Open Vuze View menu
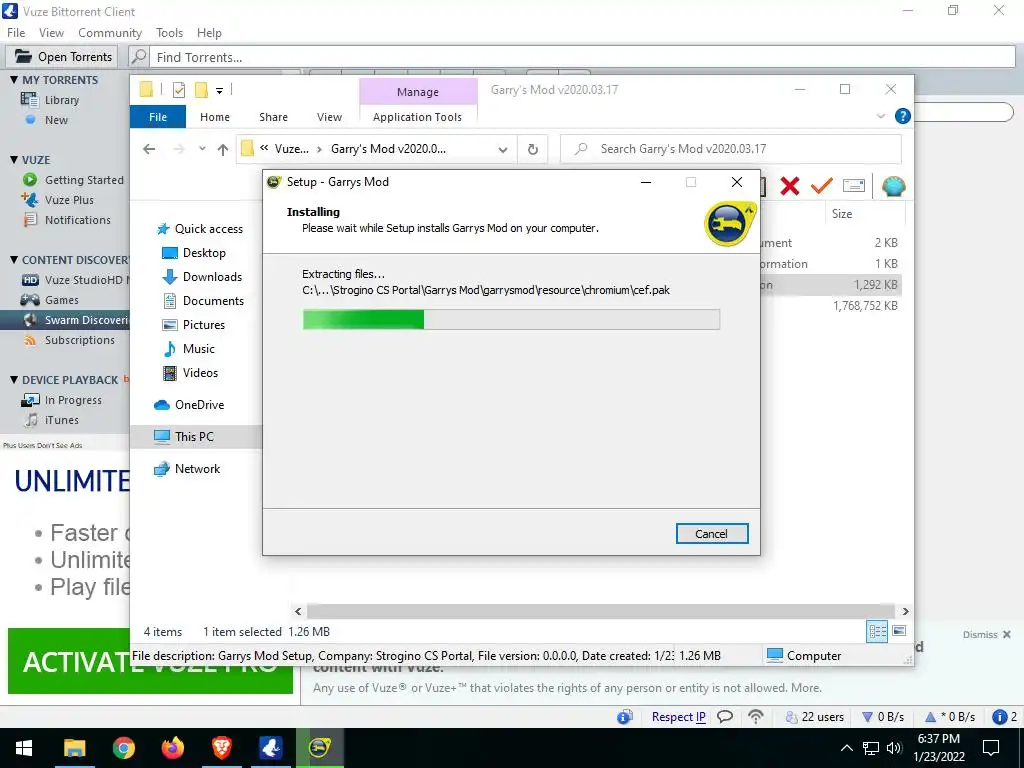 (x=51, y=33)
